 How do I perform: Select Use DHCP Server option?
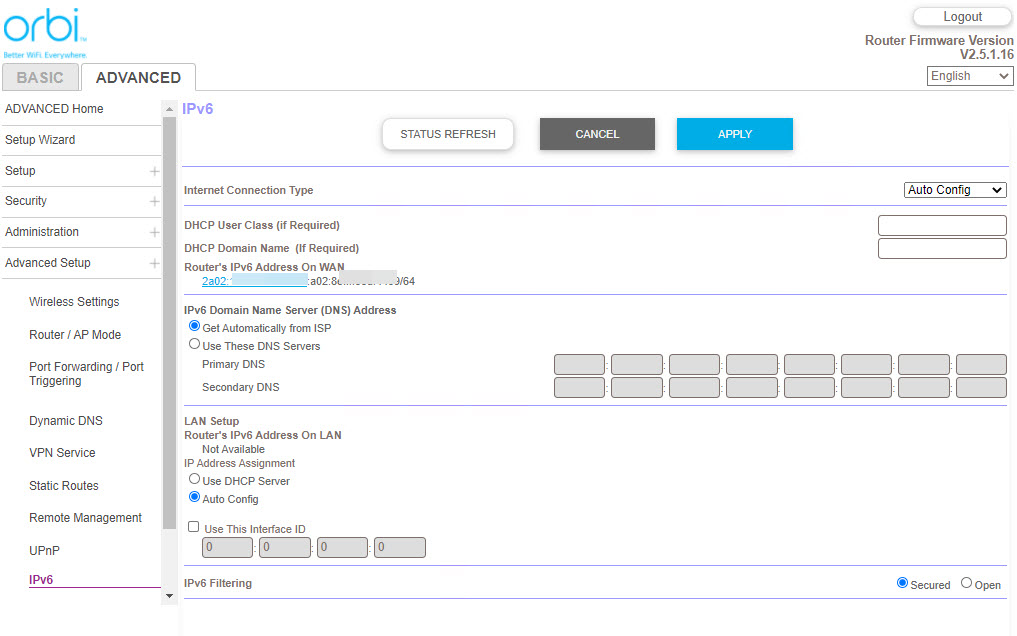[x=195, y=479]
